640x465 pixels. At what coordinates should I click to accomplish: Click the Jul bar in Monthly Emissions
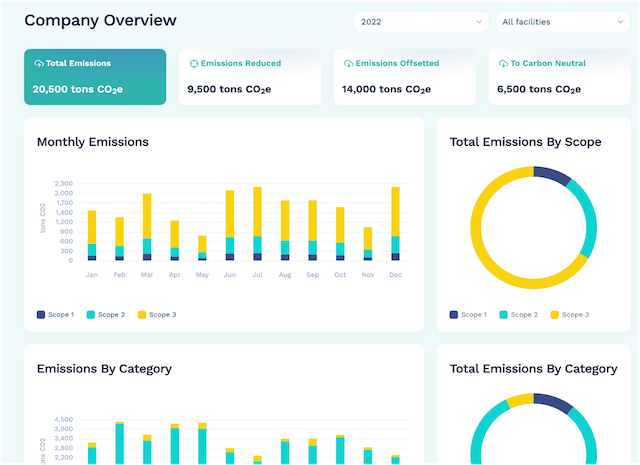(258, 224)
